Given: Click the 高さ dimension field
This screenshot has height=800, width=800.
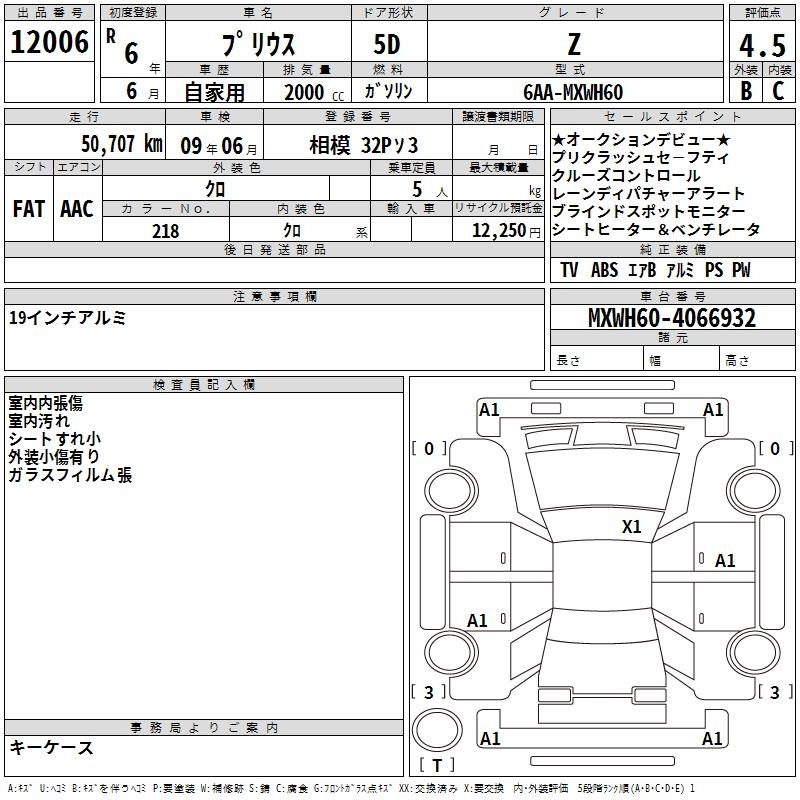Looking at the screenshot, I should point(758,358).
